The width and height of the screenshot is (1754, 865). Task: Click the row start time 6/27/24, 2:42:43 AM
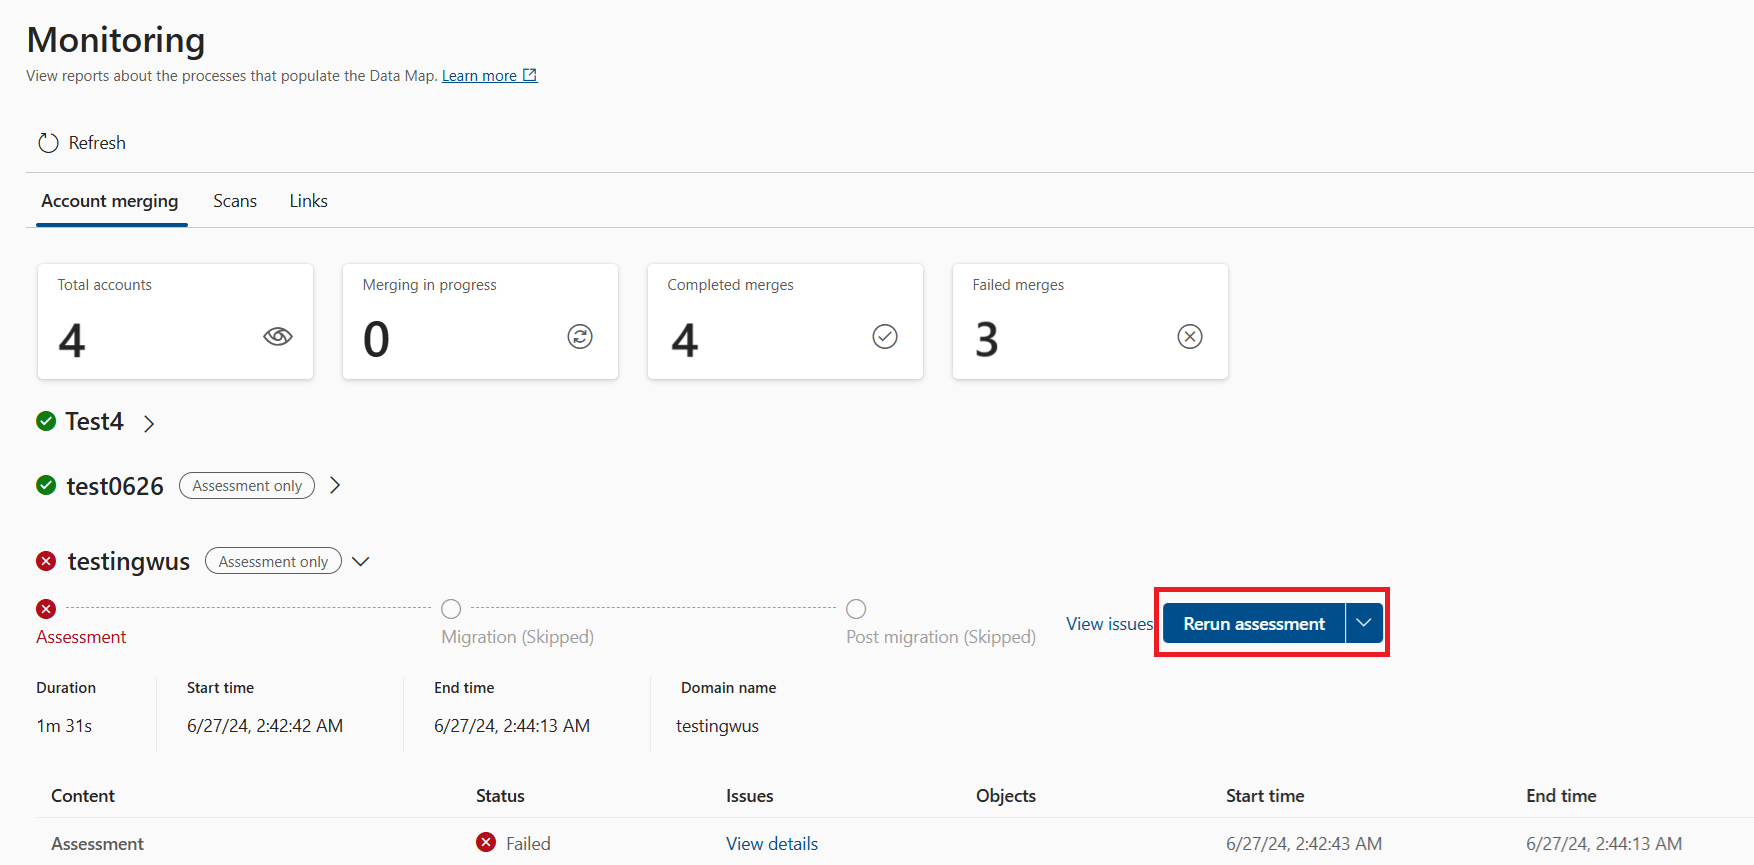1304,844
